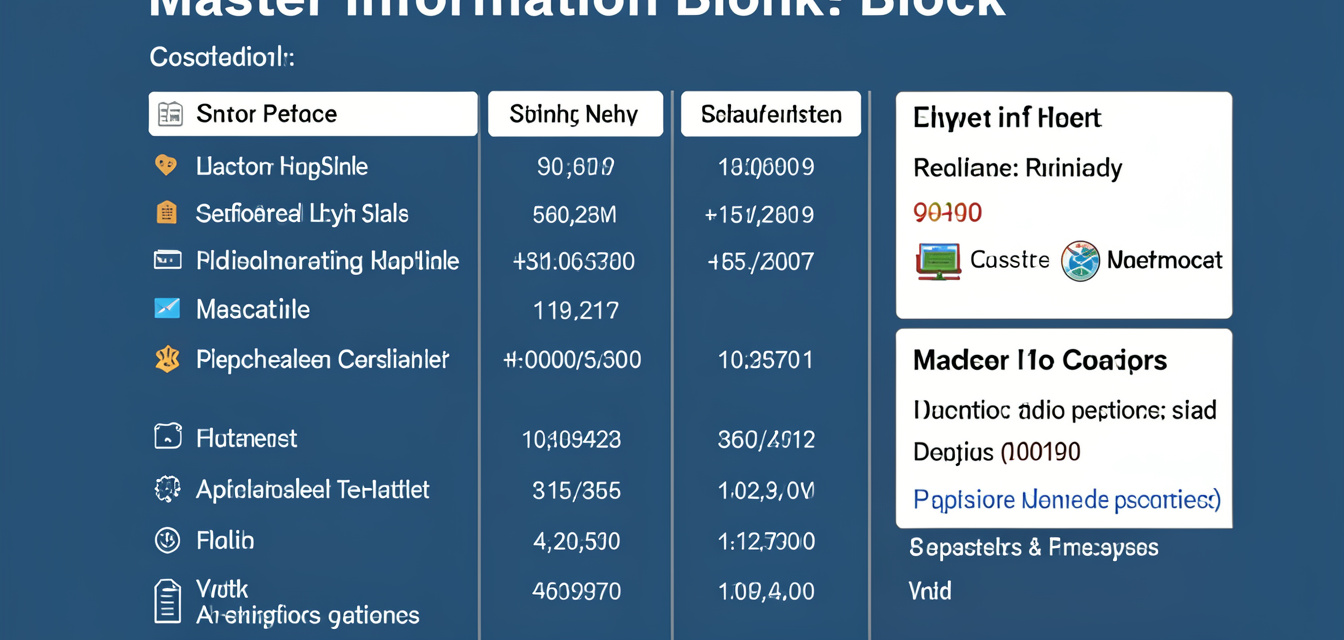Click the document icon beside Vrutk
The image size is (1344, 640).
[168, 601]
